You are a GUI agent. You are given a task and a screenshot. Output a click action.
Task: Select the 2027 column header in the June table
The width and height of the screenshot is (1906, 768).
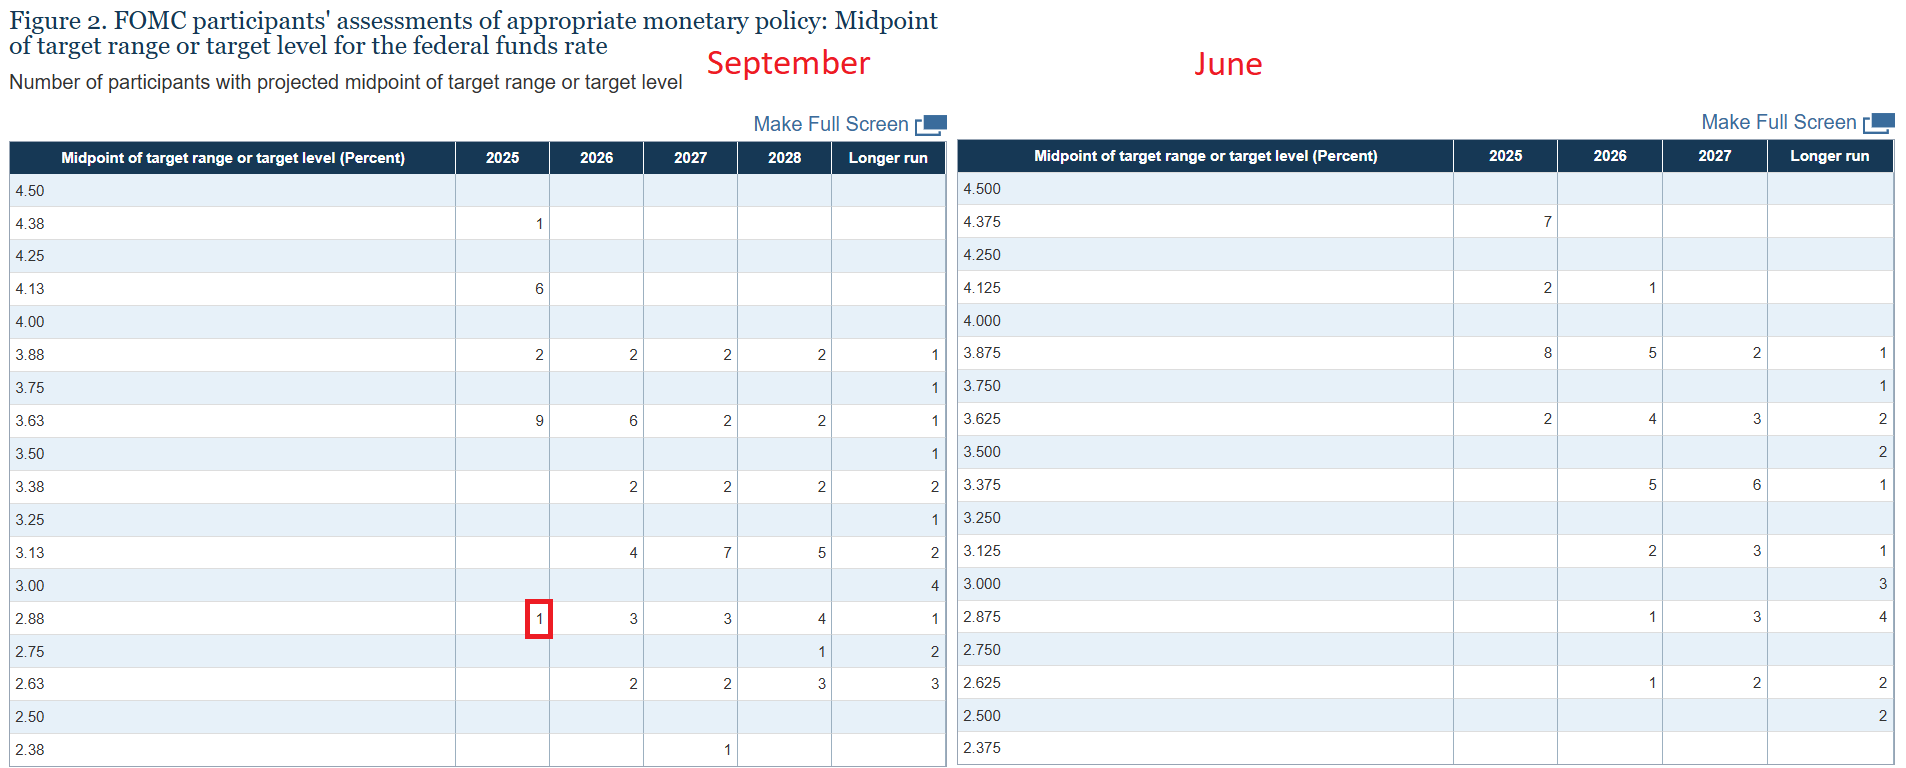1715,156
